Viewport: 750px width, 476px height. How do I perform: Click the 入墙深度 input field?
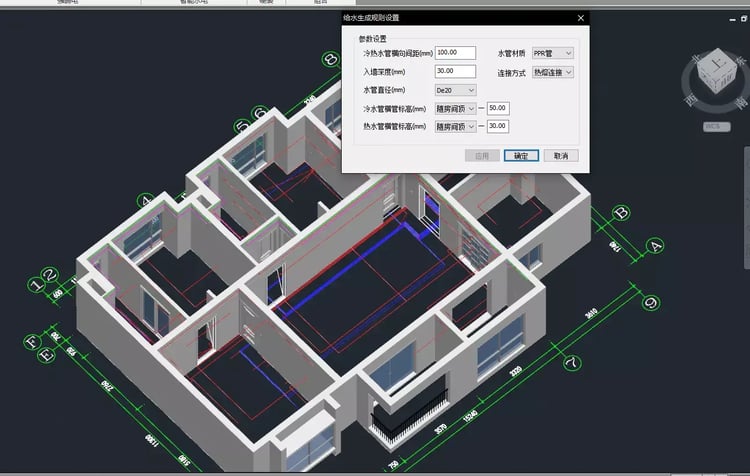point(455,71)
